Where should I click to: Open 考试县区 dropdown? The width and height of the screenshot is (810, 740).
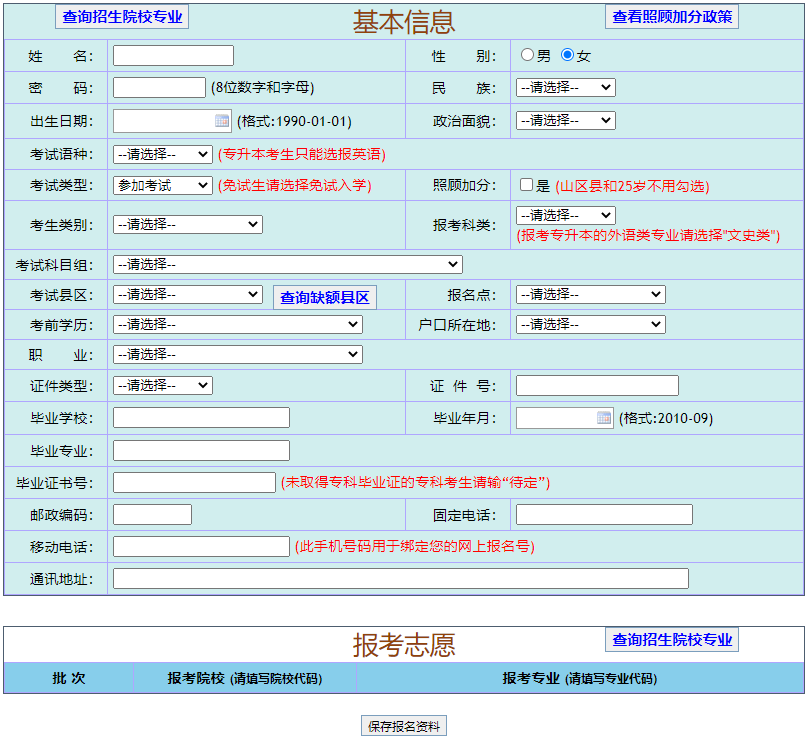188,295
